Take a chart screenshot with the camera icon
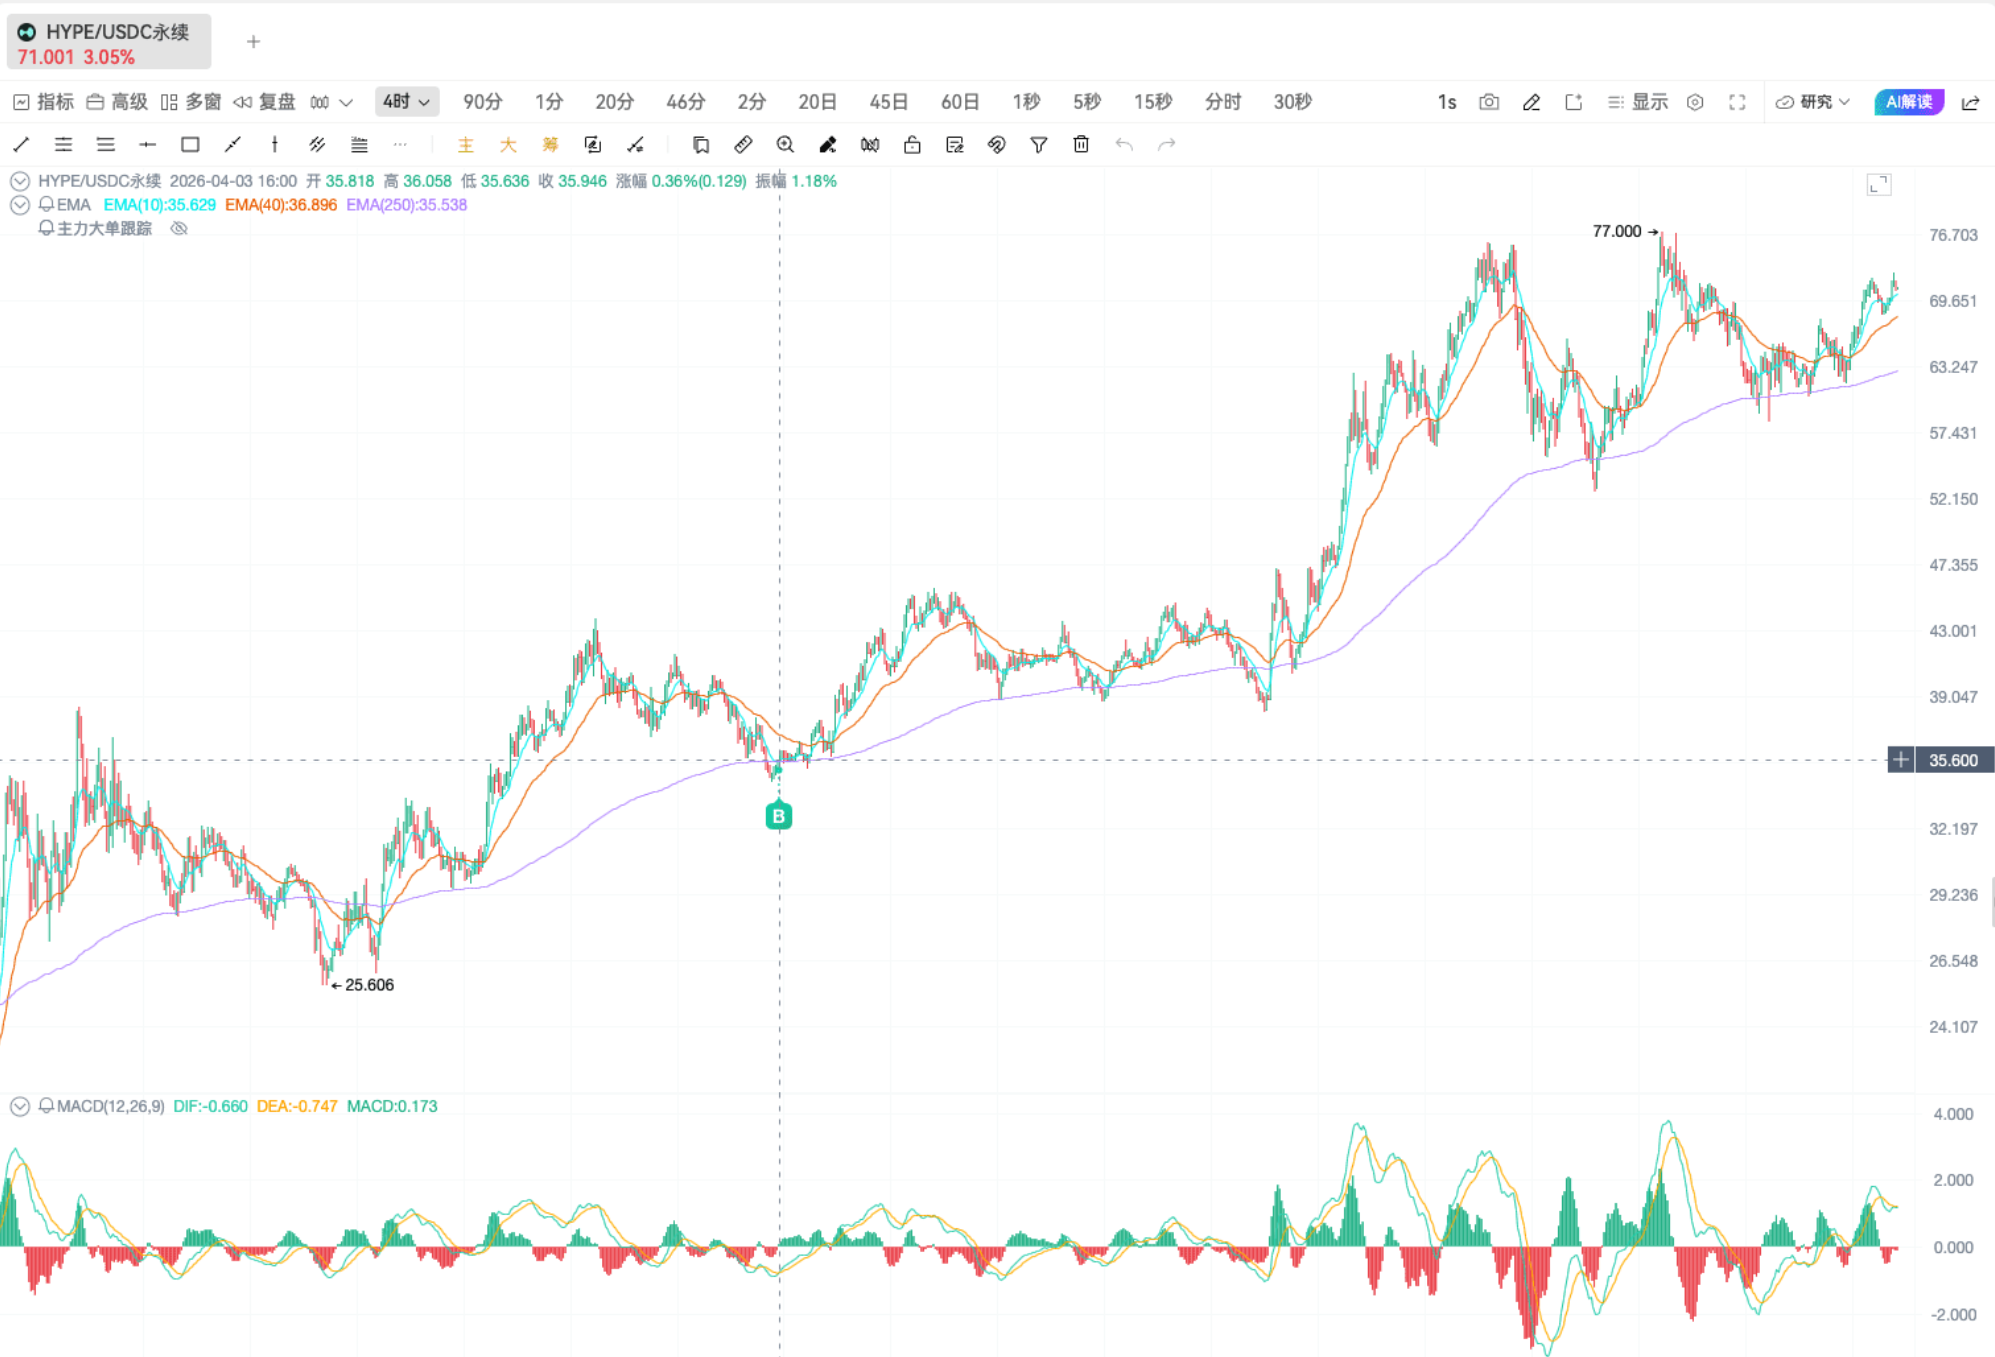Image resolution: width=1995 pixels, height=1357 pixels. click(1489, 102)
